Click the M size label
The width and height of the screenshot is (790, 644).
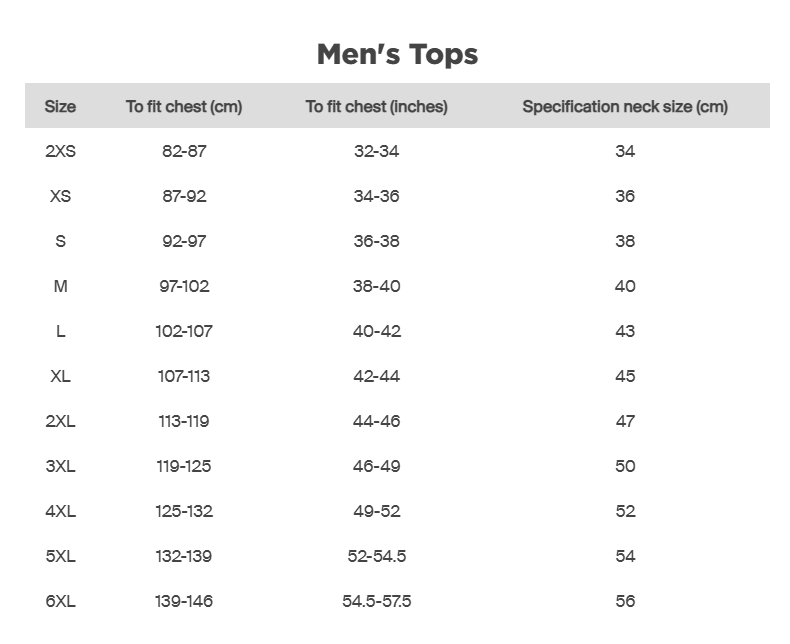pyautogui.click(x=60, y=286)
